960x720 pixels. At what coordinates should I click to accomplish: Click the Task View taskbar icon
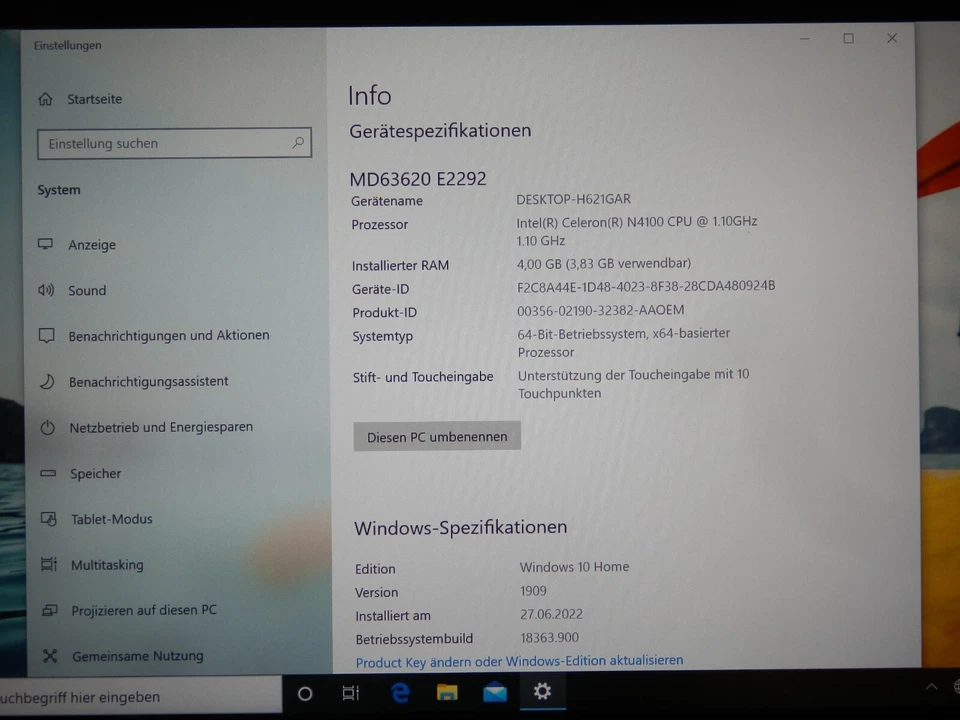[351, 692]
